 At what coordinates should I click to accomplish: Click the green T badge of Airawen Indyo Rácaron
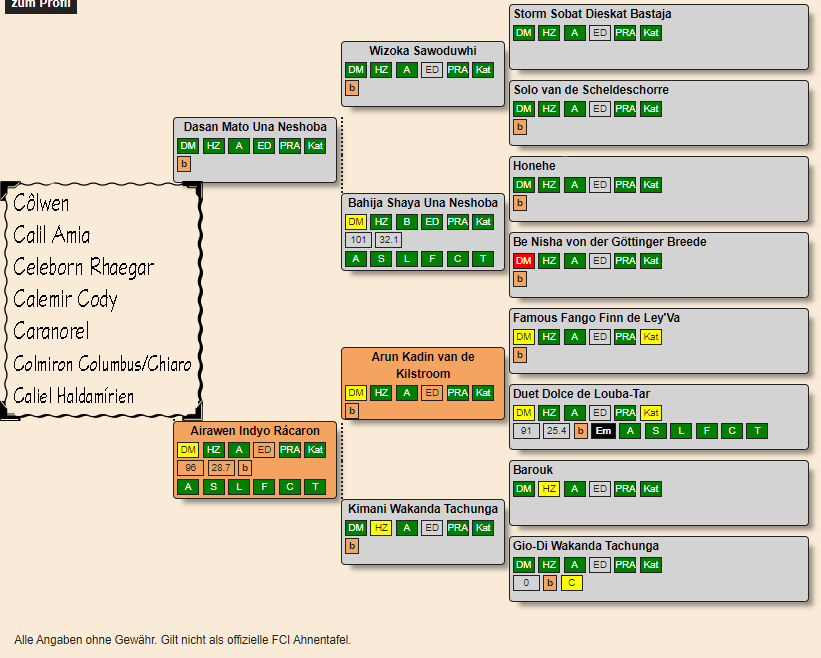pyautogui.click(x=315, y=487)
